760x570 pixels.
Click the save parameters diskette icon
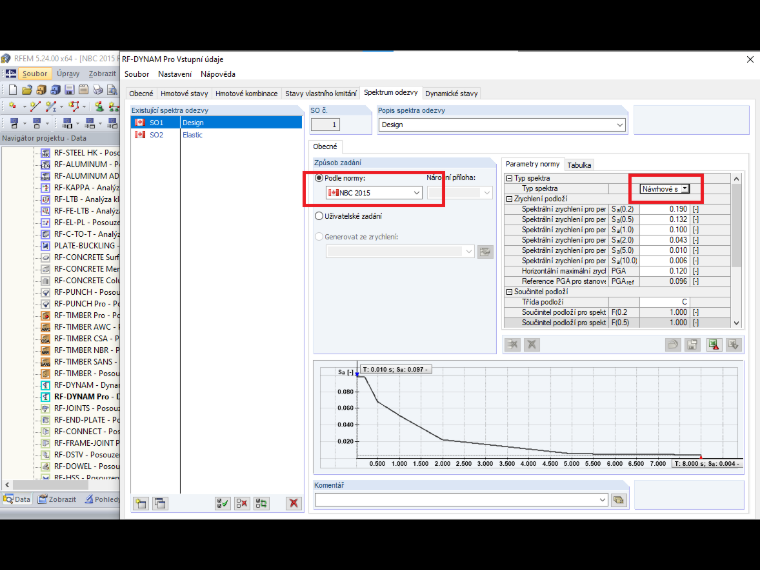pyautogui.click(x=692, y=345)
